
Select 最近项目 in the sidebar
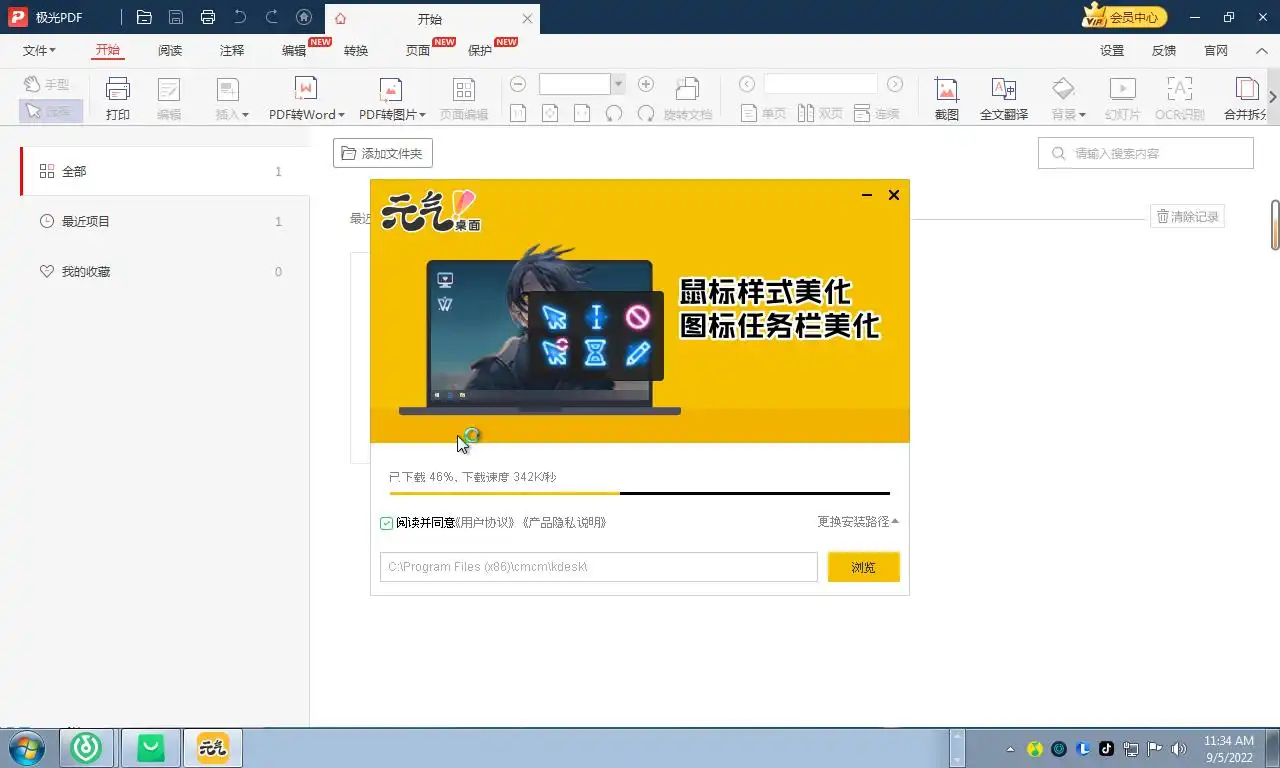(x=165, y=221)
